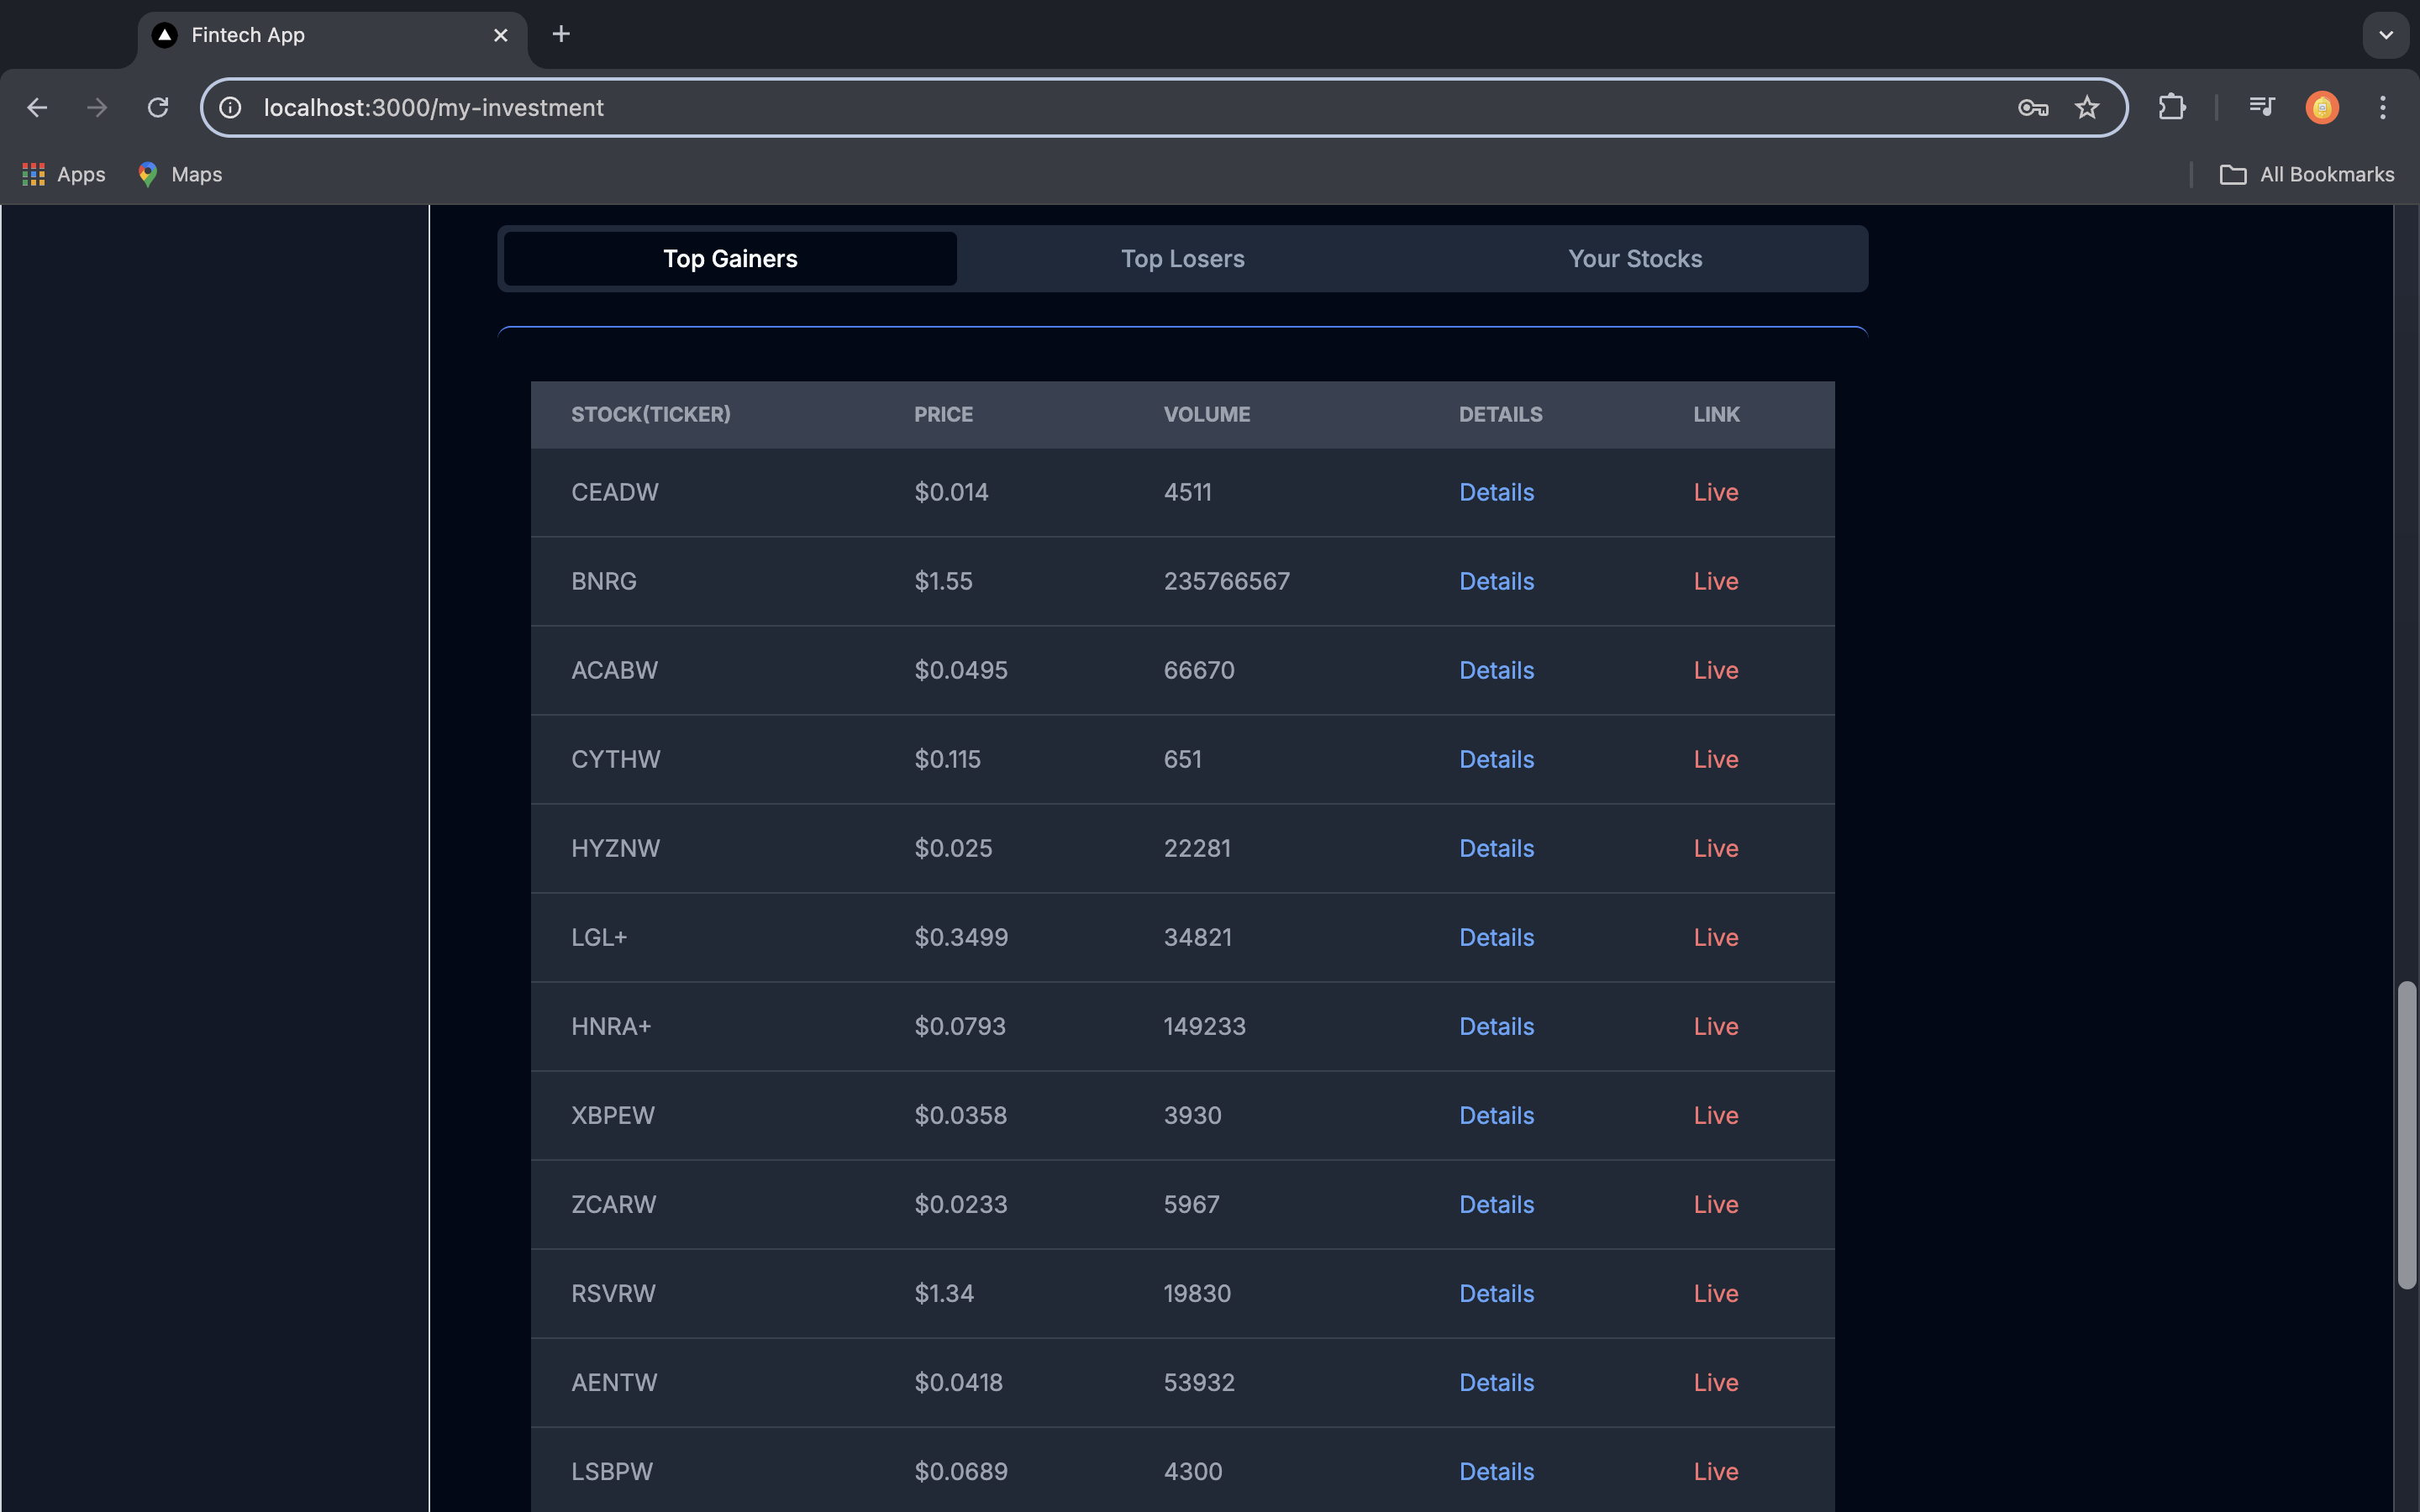Open the All Bookmarks folder
Image resolution: width=2420 pixels, height=1512 pixels.
(2306, 174)
